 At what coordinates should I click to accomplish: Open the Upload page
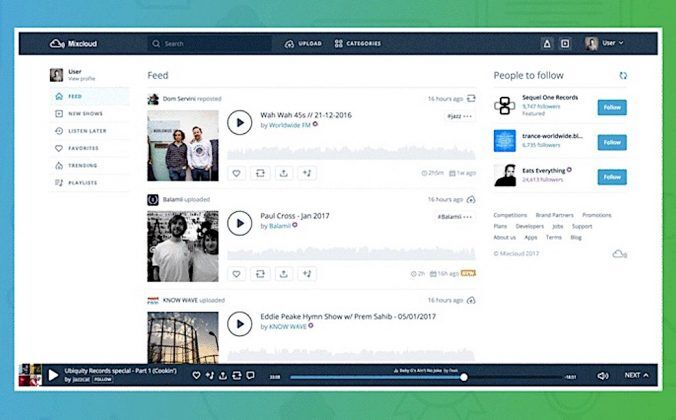coord(303,44)
